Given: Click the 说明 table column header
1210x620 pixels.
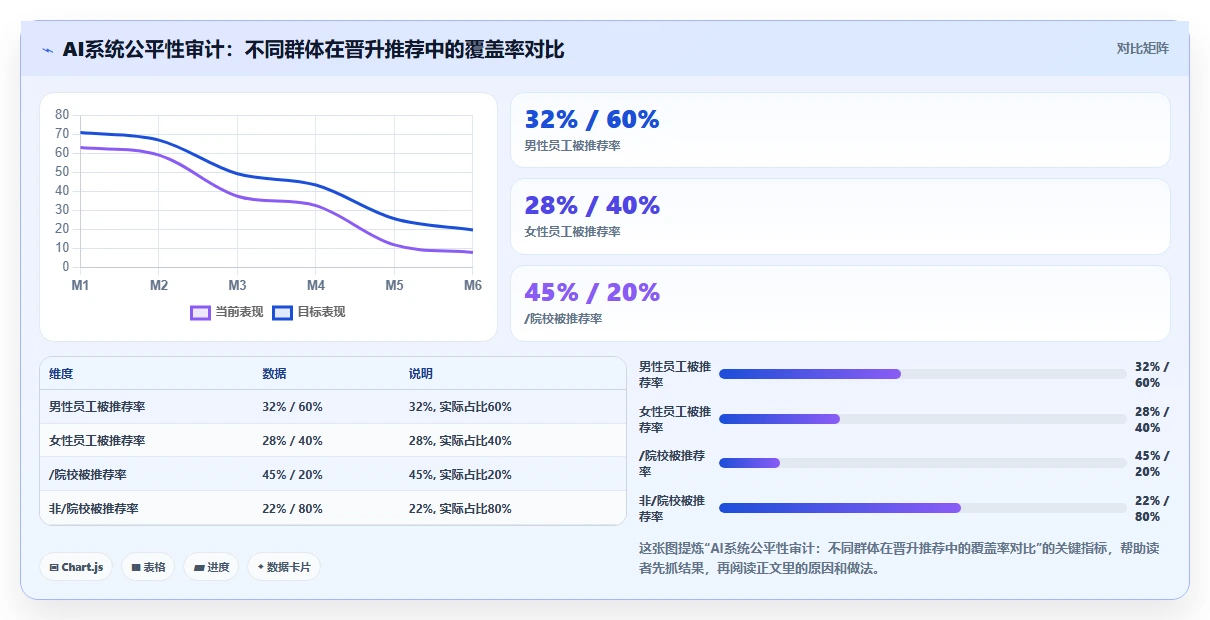Looking at the screenshot, I should click(x=421, y=373).
